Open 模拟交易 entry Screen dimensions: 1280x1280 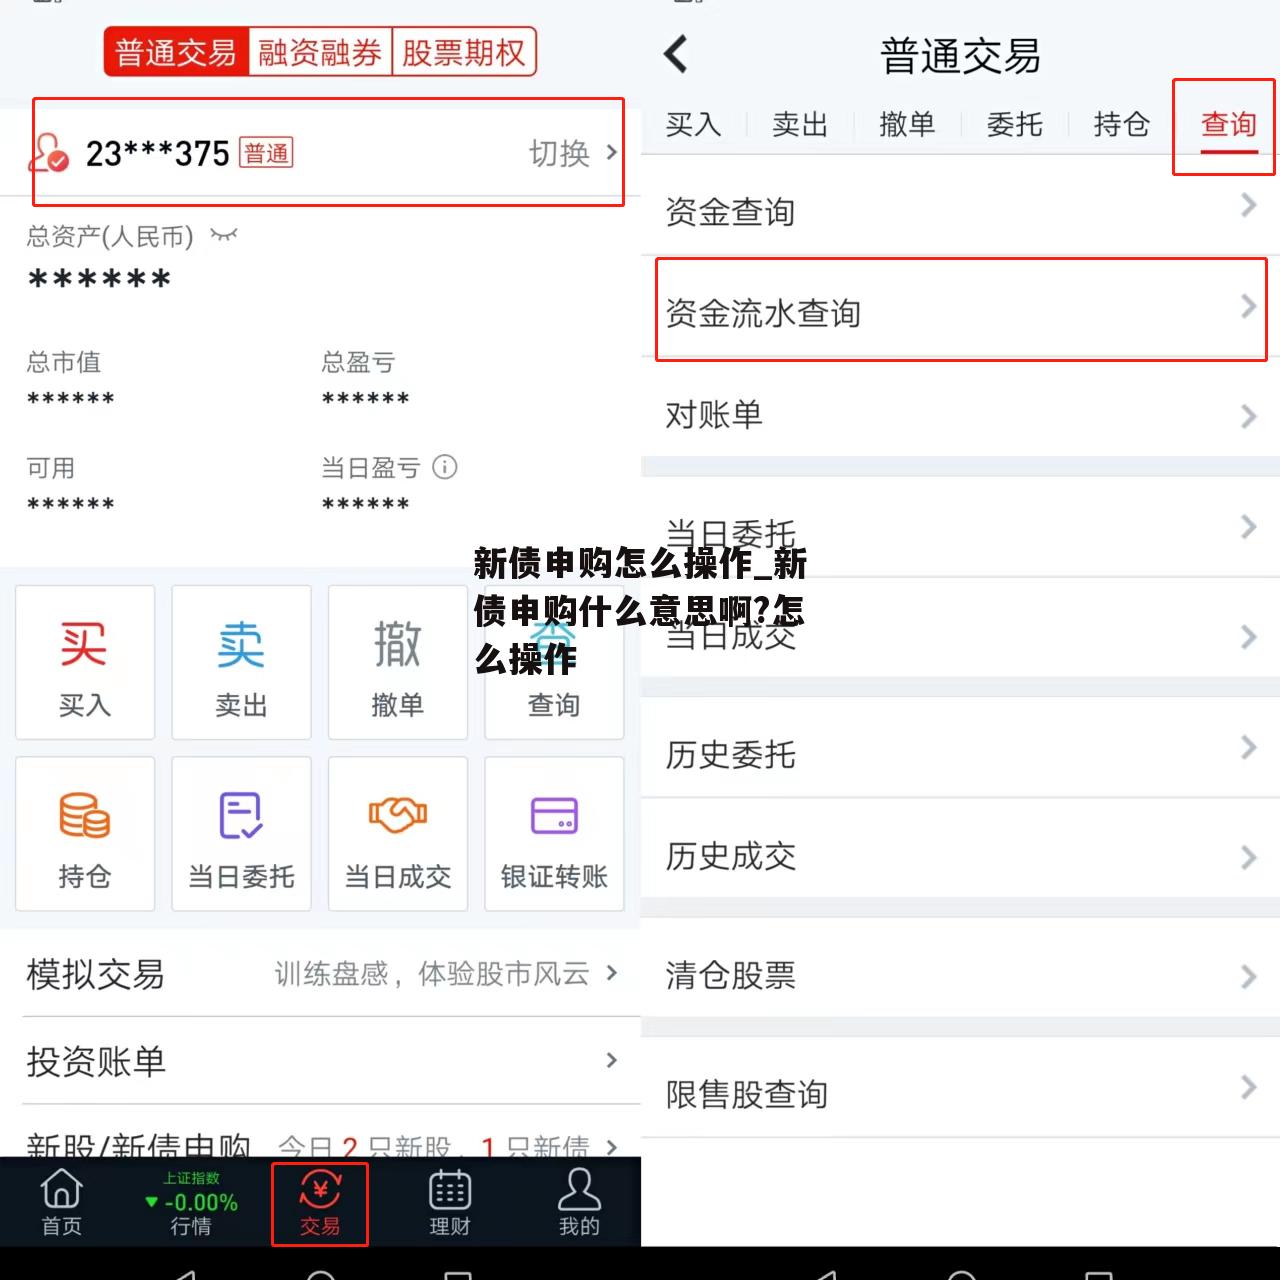tap(322, 973)
